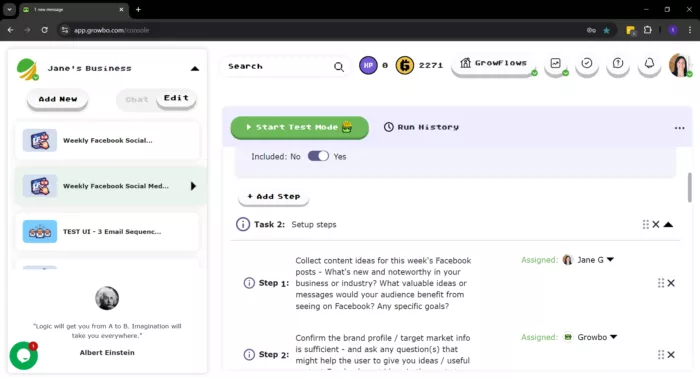Open the help question mark icon
Screen dimensions: 700x378
tap(618, 64)
